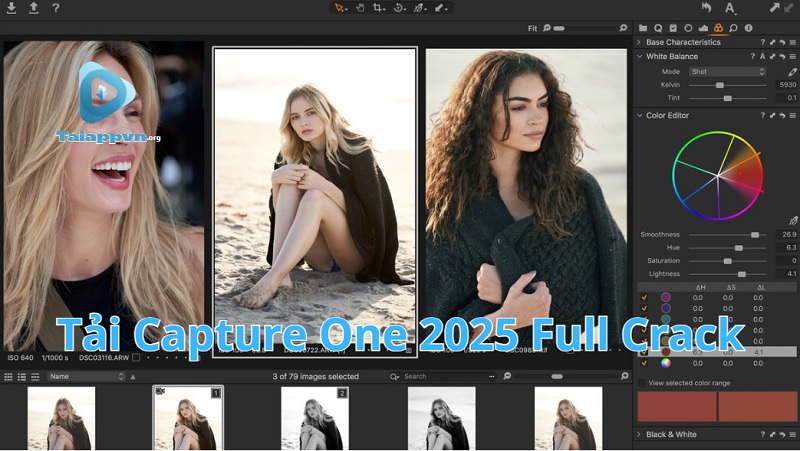Collapse the Color Editor panel

coord(639,115)
